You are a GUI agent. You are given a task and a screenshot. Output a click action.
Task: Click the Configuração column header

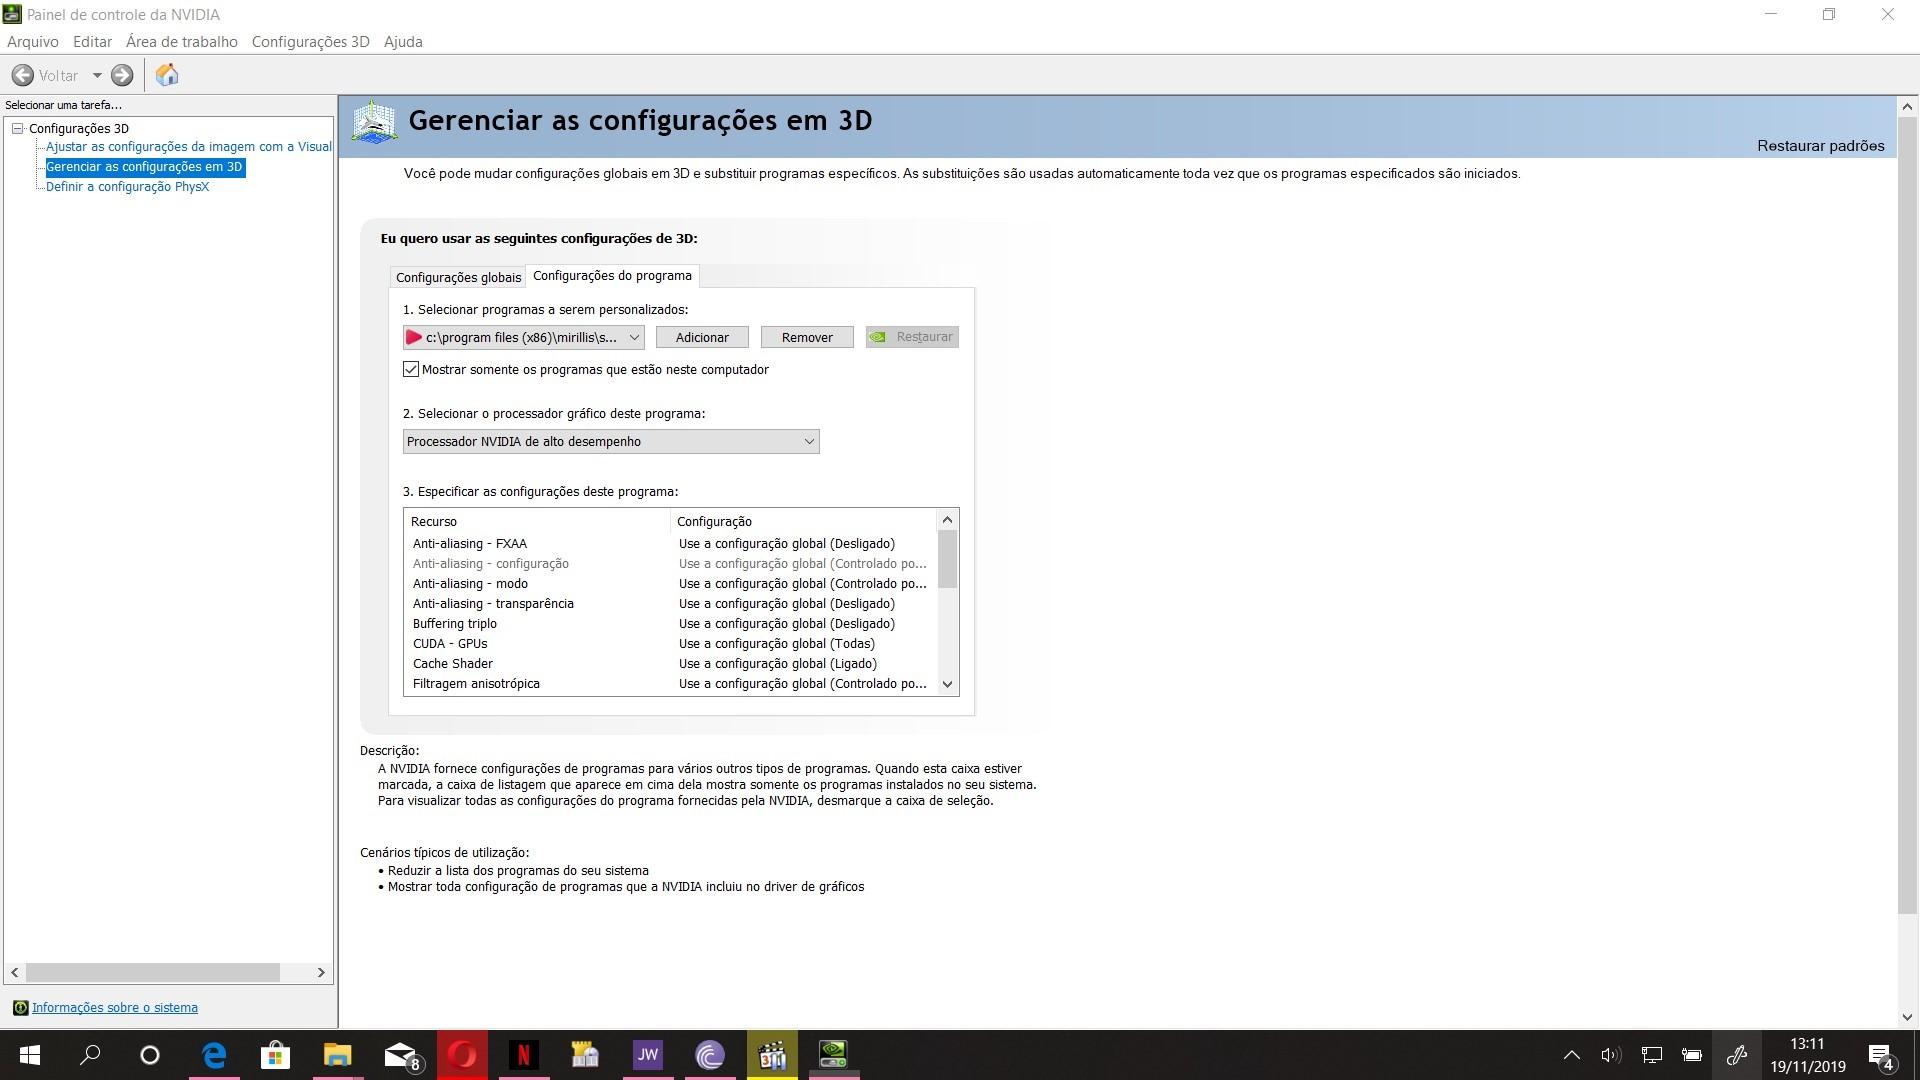pos(804,521)
